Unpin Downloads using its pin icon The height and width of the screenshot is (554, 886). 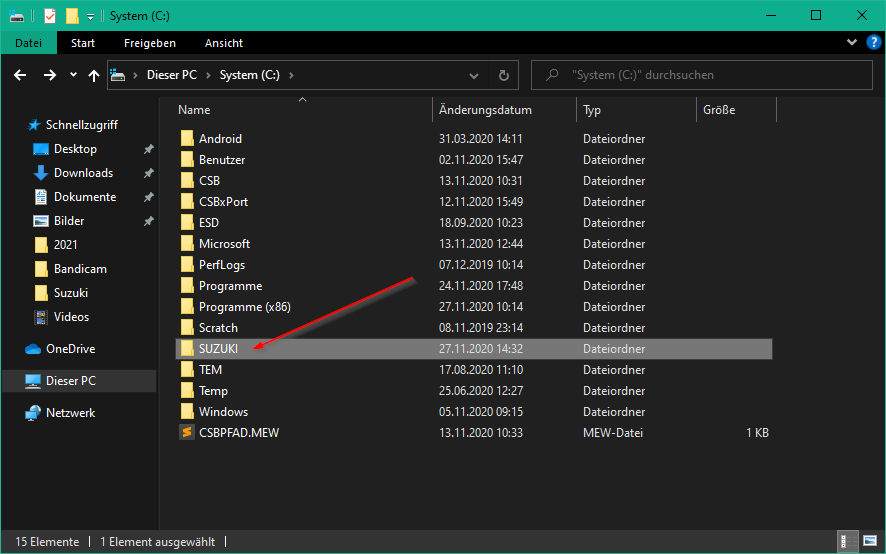149,173
